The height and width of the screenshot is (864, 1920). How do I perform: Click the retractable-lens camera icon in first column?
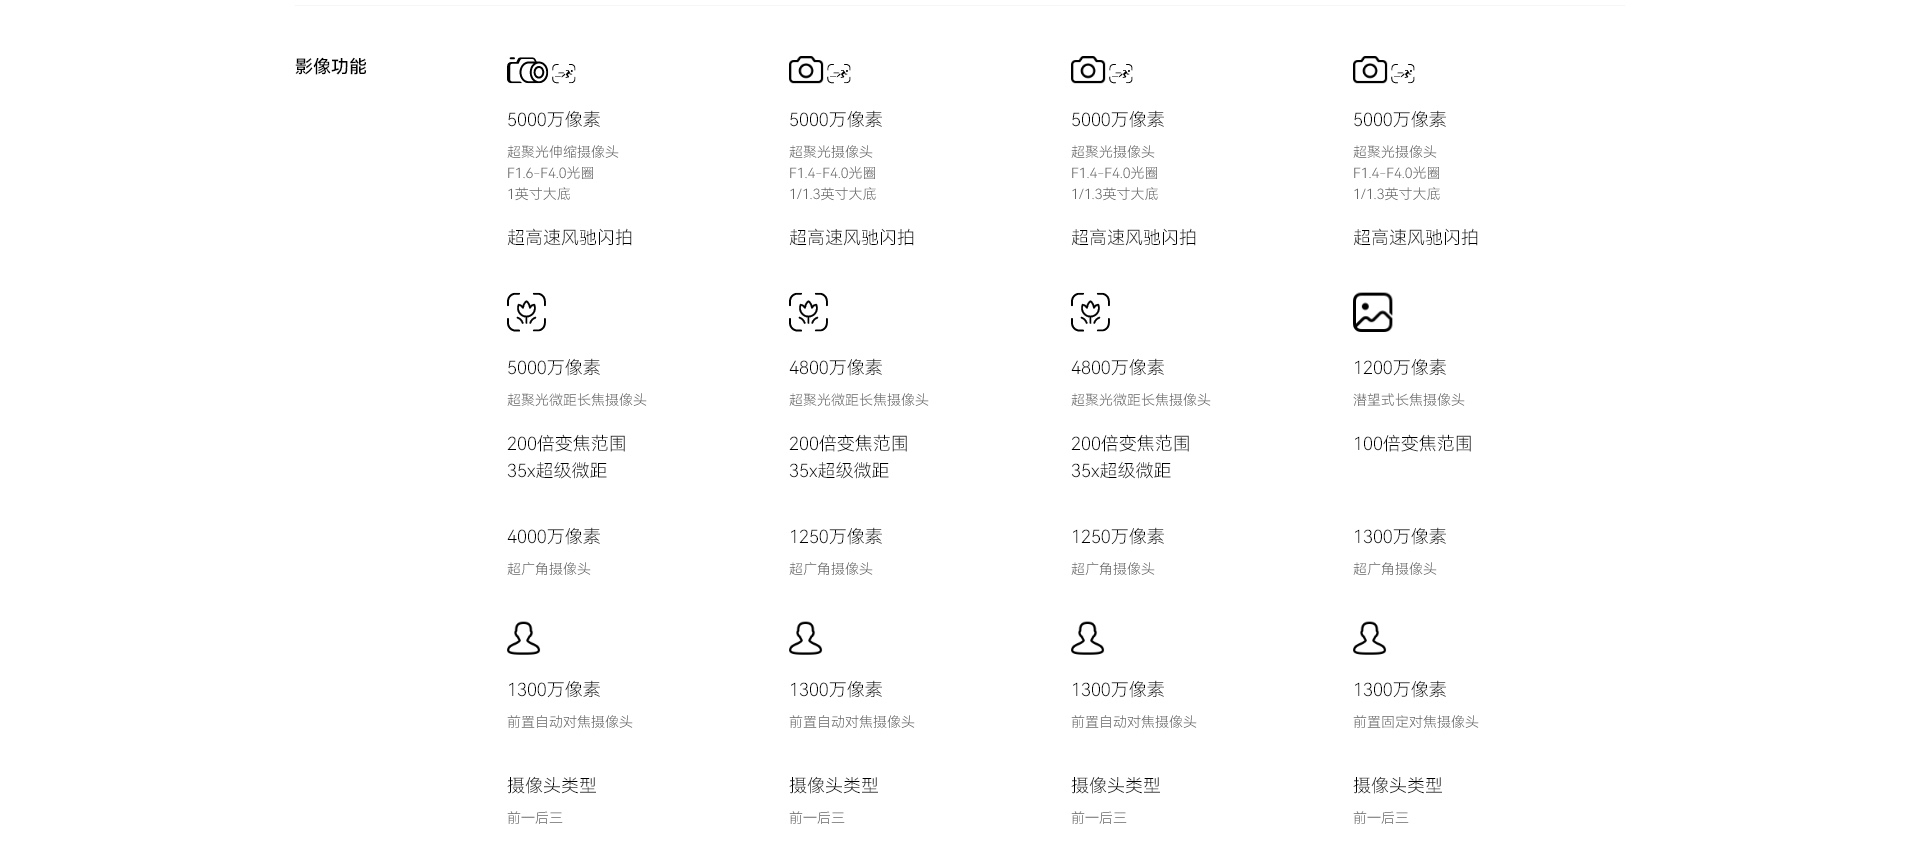[x=527, y=70]
